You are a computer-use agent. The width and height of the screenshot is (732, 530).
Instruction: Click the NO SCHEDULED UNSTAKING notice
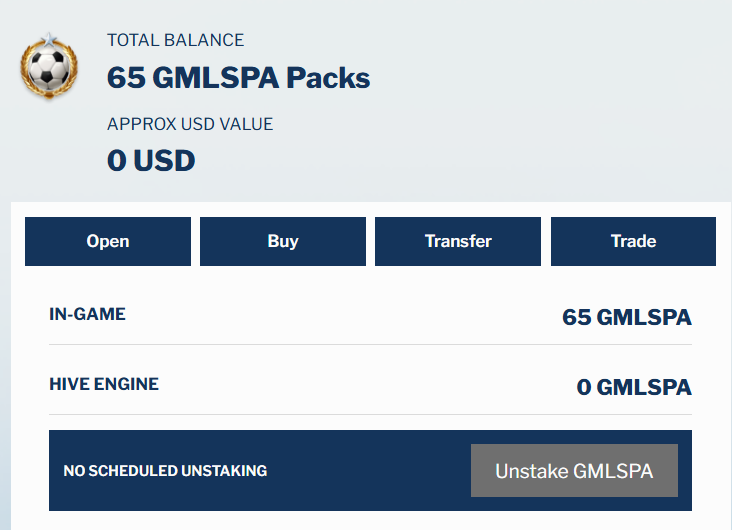click(x=165, y=471)
